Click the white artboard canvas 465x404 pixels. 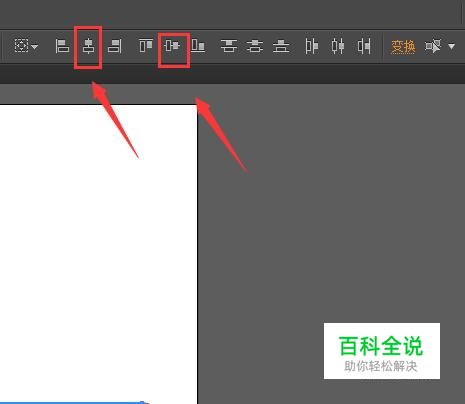98,253
